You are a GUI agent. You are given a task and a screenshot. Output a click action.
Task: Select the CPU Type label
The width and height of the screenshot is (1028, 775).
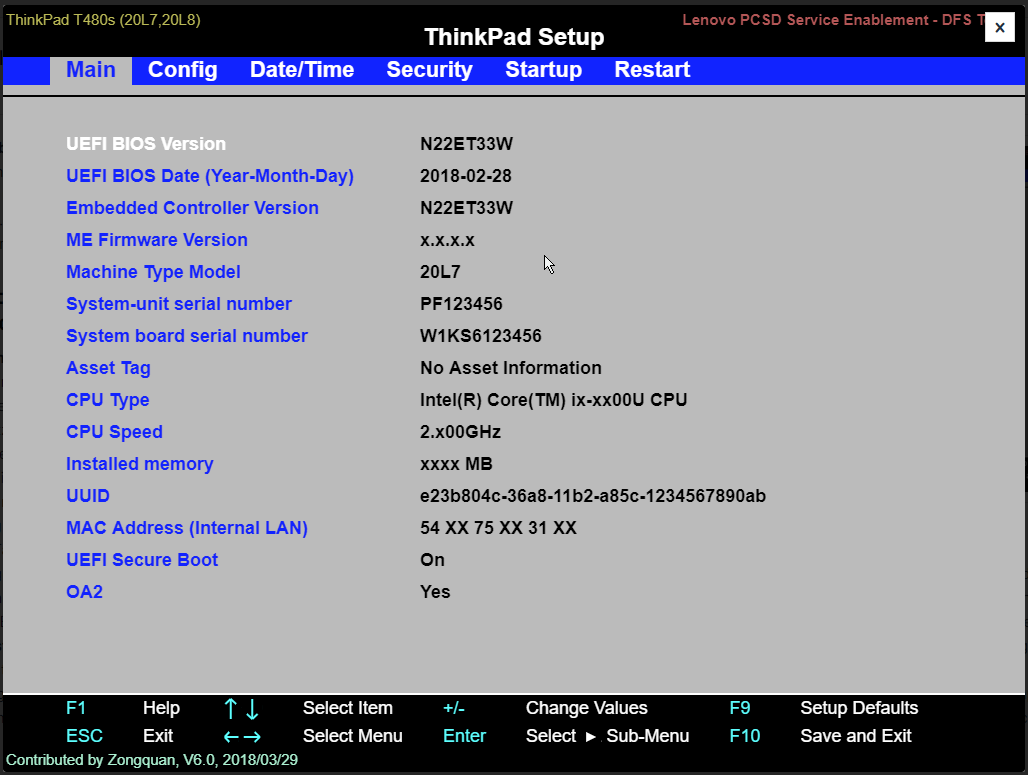(x=108, y=400)
